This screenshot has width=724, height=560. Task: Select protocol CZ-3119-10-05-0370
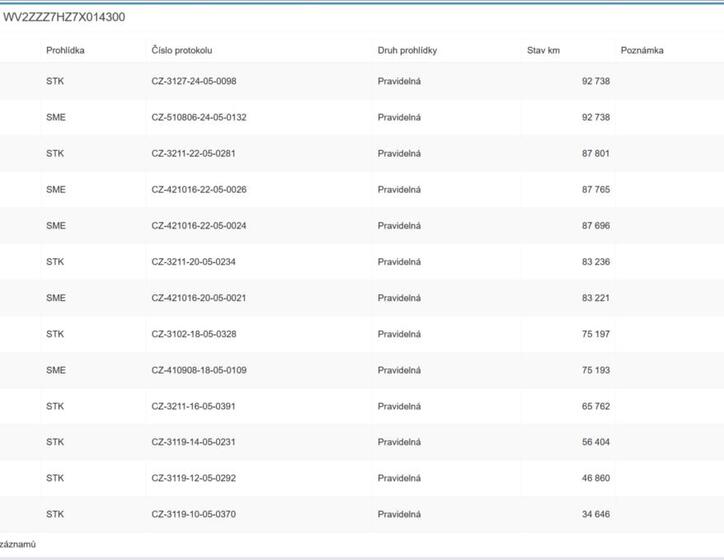click(x=194, y=514)
